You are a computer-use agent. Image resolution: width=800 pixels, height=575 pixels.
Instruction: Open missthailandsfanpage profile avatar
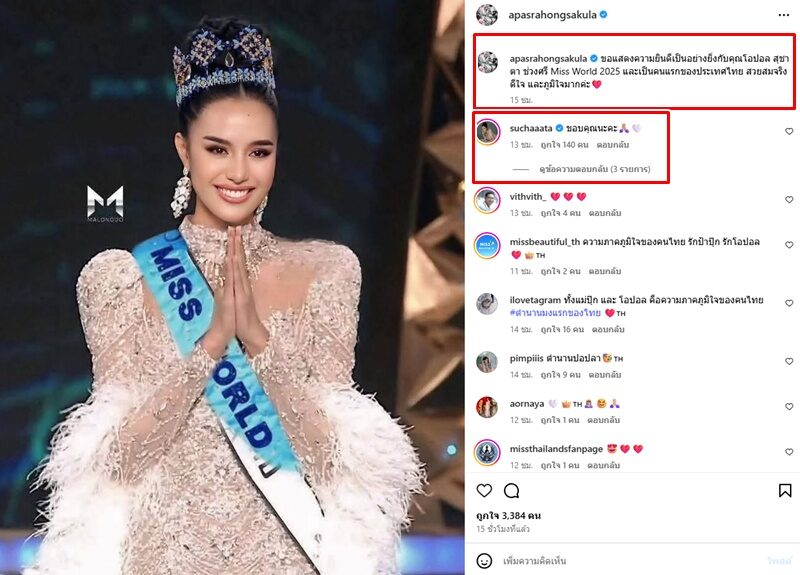487,452
